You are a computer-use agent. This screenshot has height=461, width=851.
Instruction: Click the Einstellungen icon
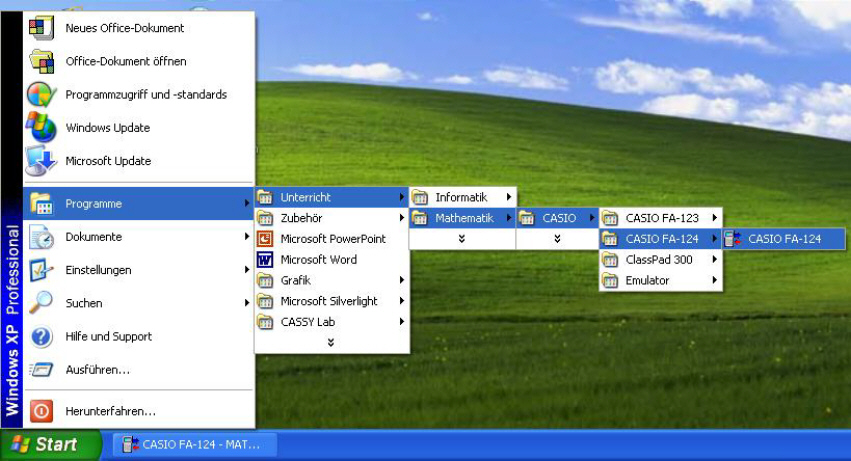point(41,270)
